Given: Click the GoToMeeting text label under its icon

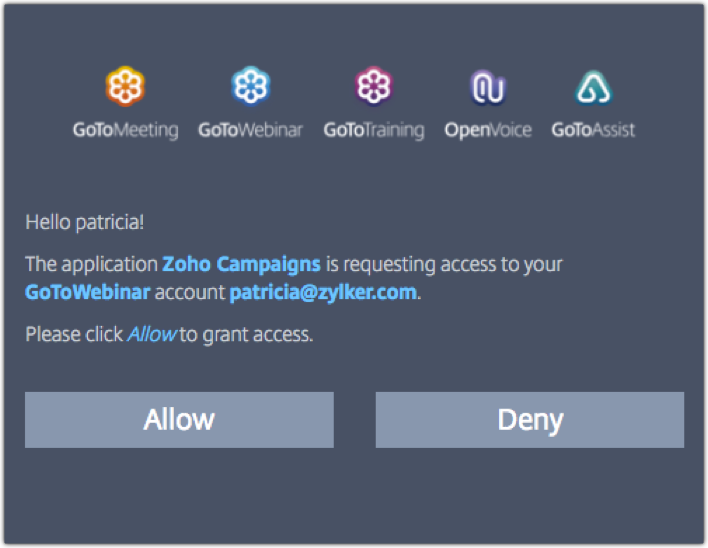Looking at the screenshot, I should [125, 130].
